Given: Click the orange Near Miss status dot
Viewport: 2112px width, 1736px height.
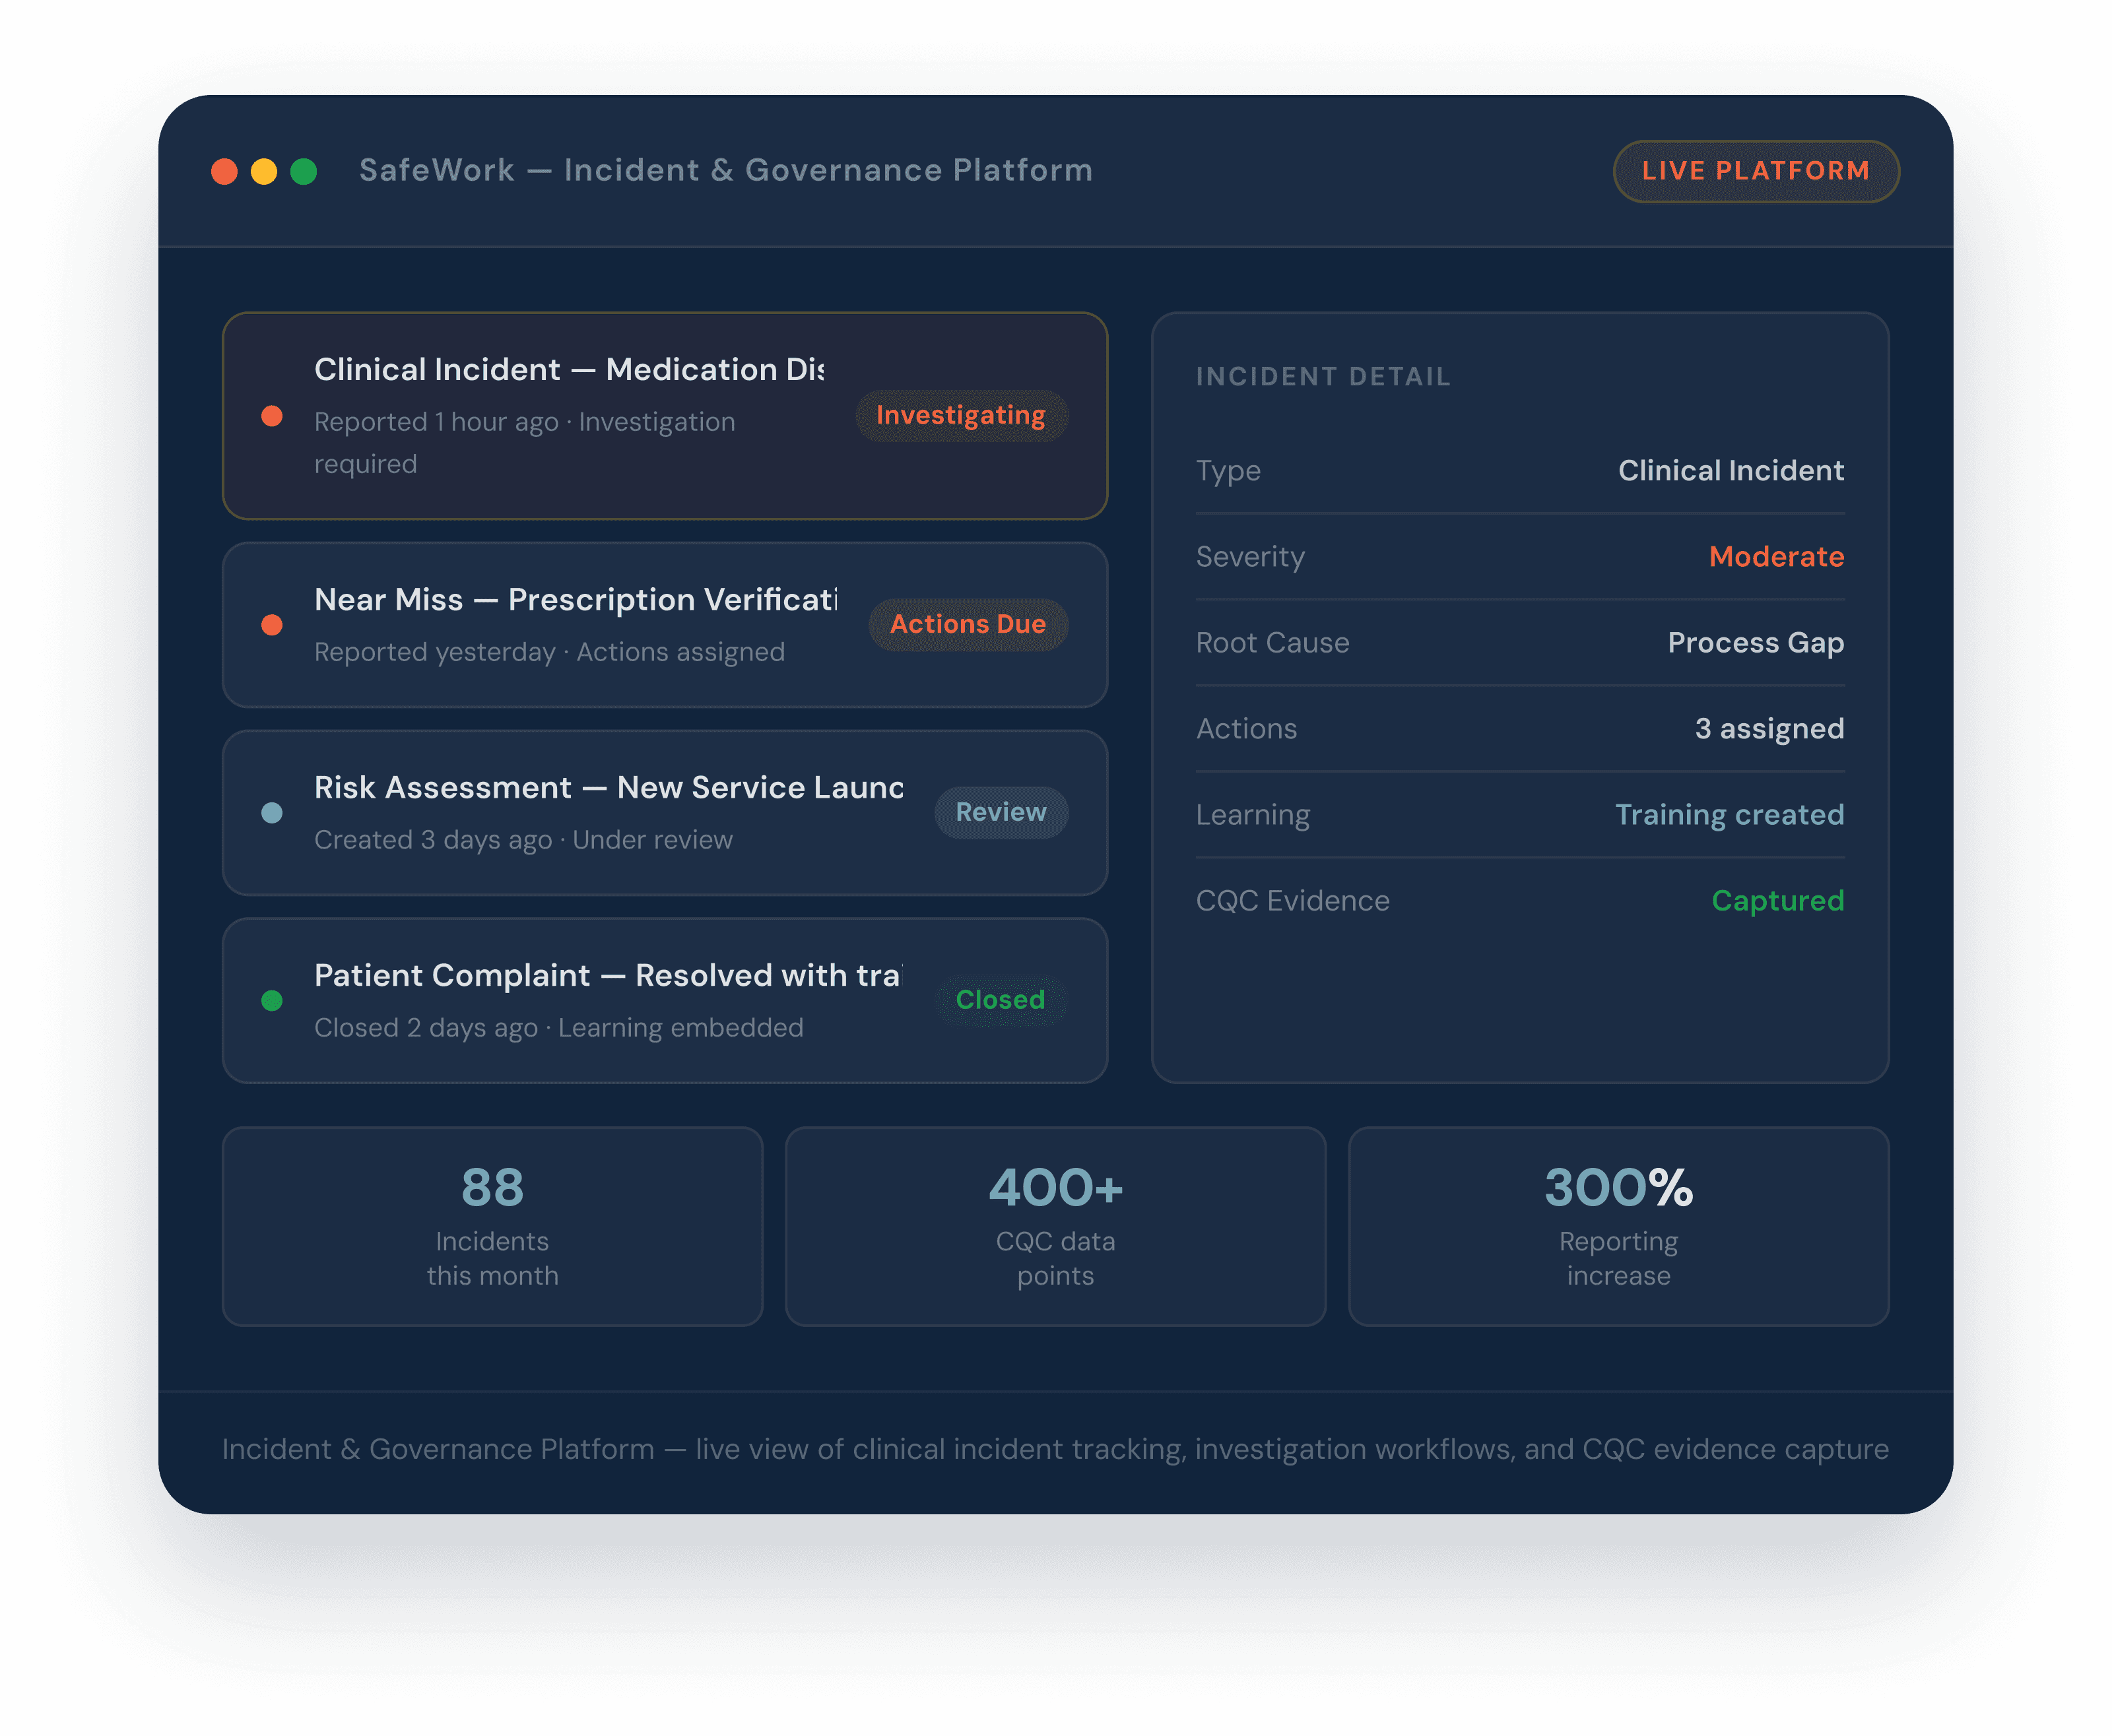Looking at the screenshot, I should point(272,625).
